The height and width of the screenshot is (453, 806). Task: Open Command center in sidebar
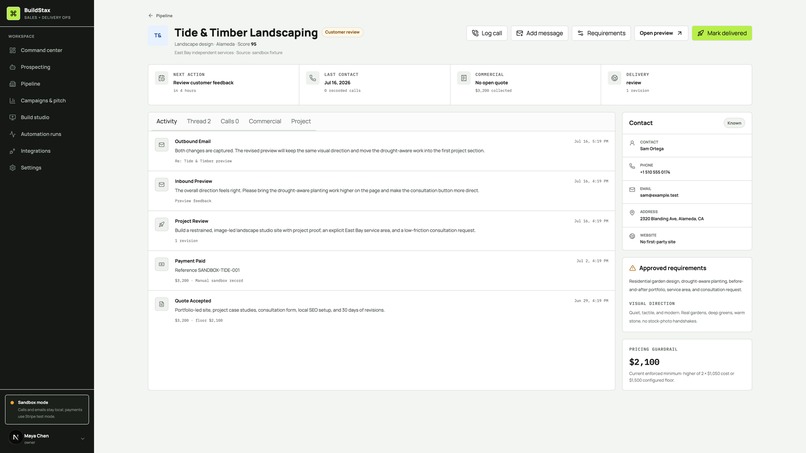tap(41, 50)
